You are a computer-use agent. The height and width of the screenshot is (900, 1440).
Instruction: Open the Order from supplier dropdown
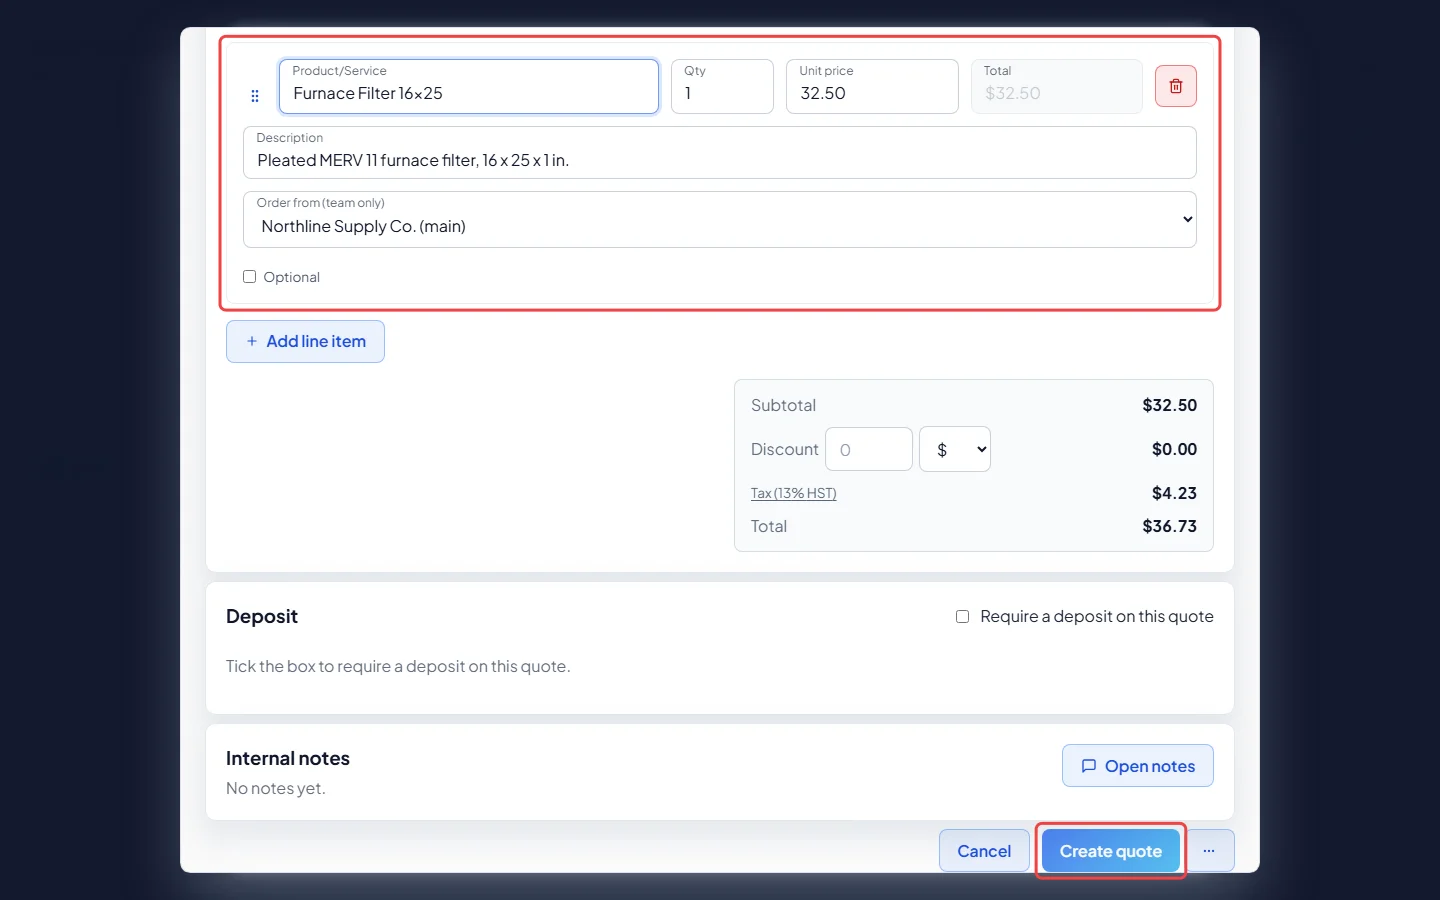click(720, 220)
